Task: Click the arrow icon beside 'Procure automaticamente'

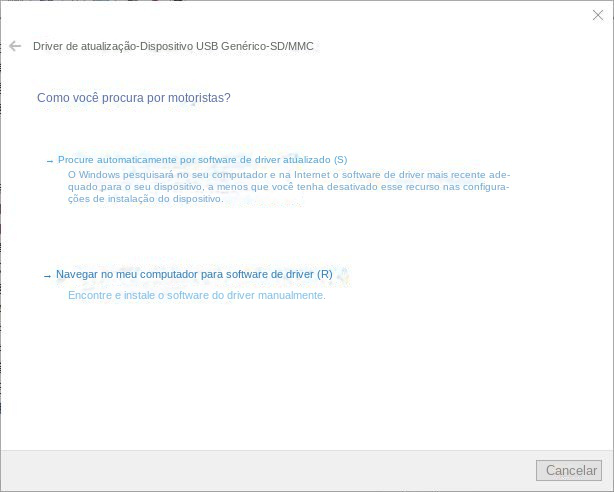Action: pyautogui.click(x=50, y=161)
